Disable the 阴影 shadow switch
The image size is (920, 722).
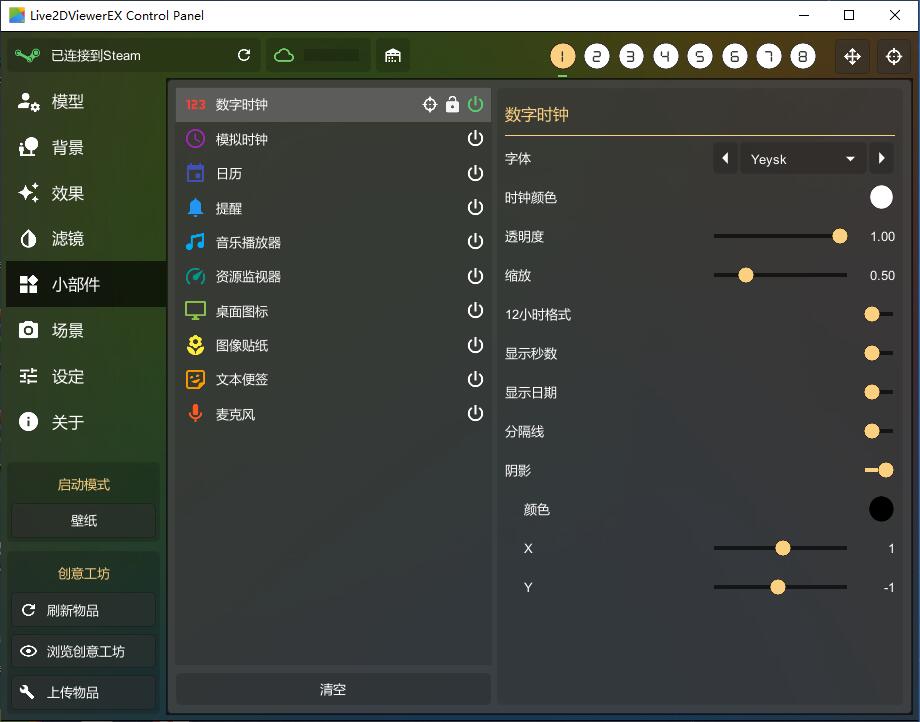click(878, 470)
